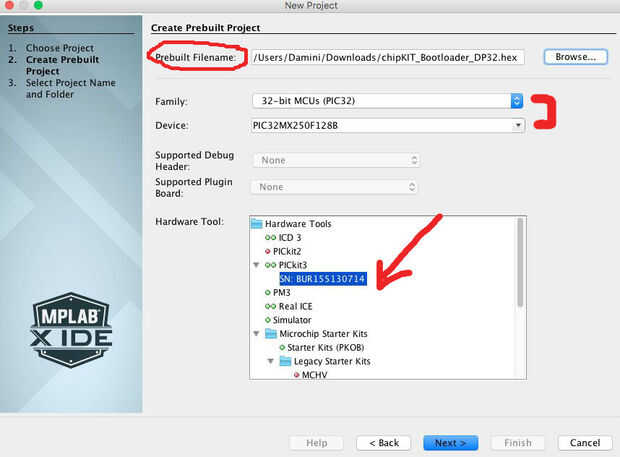Click the Hardware Tool list scrollbar
620x457 pixels.
click(520, 262)
